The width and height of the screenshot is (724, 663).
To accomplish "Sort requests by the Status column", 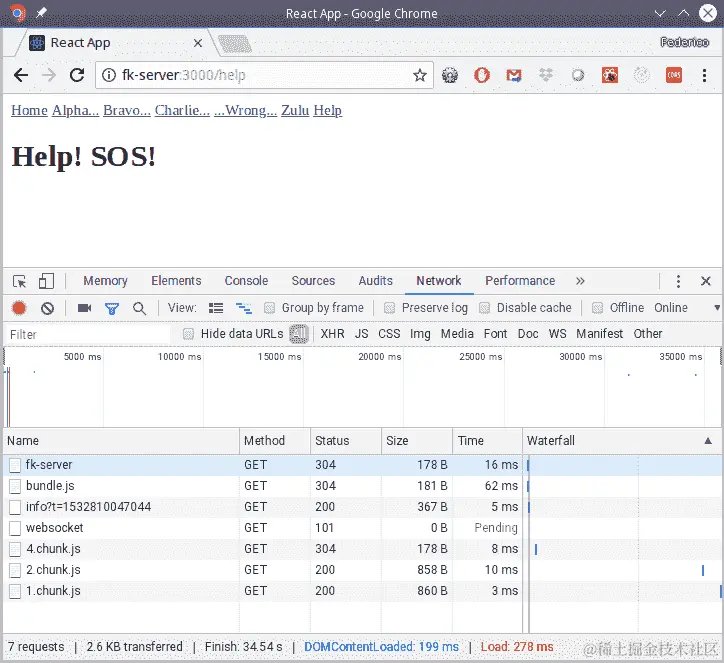I will (346, 441).
